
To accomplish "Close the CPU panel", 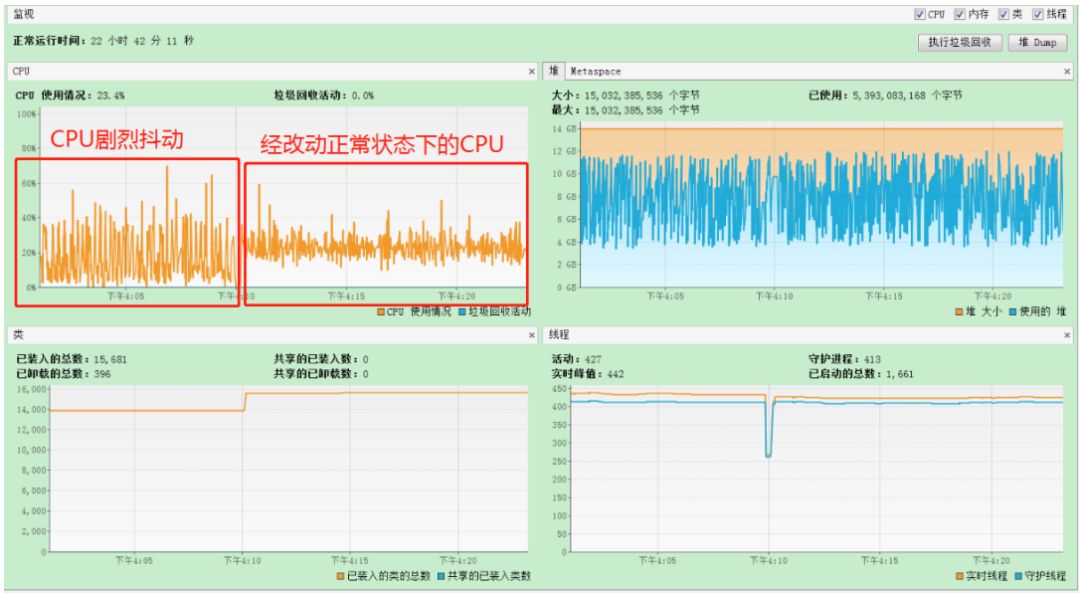I will pyautogui.click(x=532, y=72).
